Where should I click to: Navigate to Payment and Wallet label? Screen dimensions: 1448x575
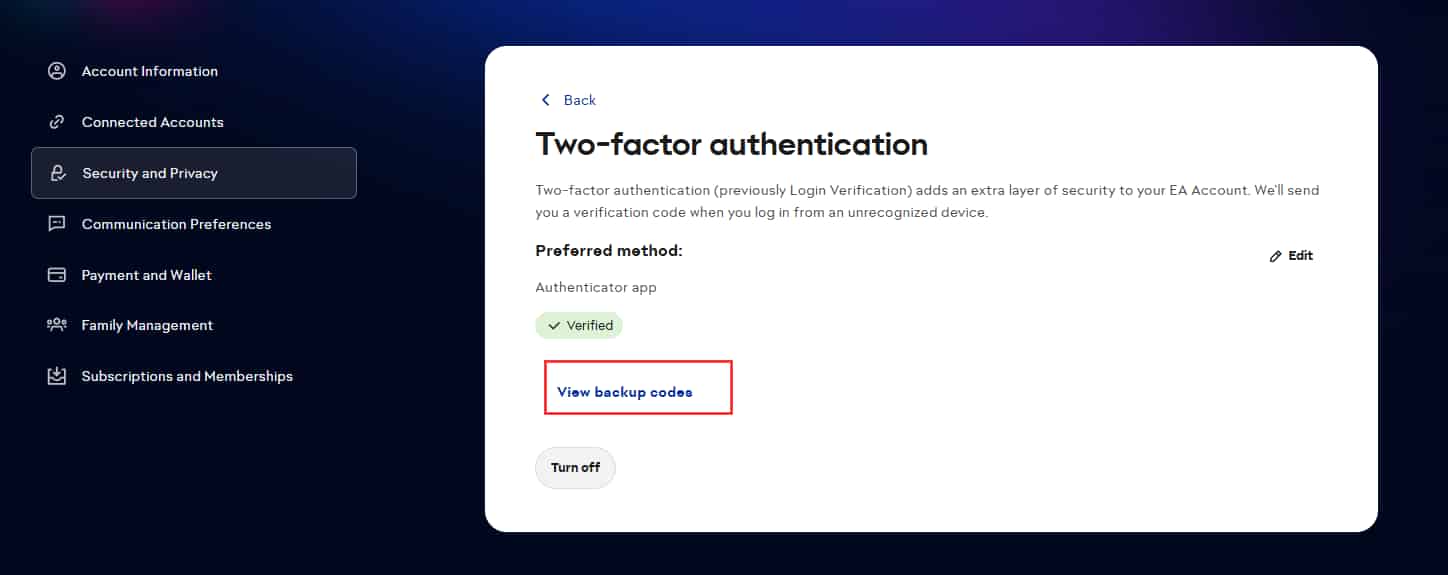[147, 275]
